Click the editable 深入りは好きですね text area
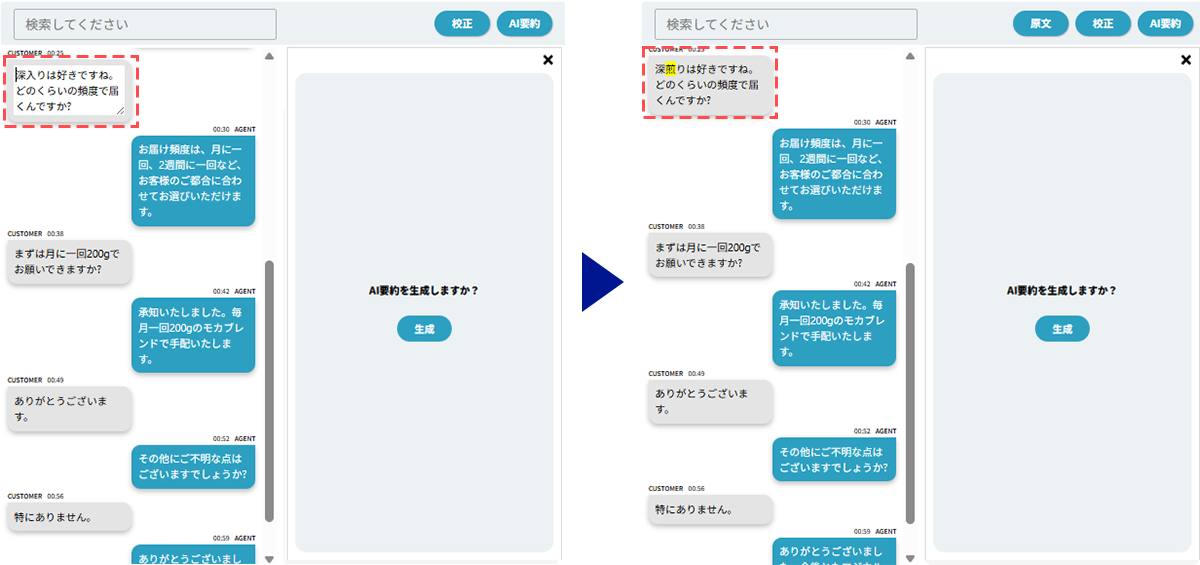1200x565 pixels. (x=70, y=89)
